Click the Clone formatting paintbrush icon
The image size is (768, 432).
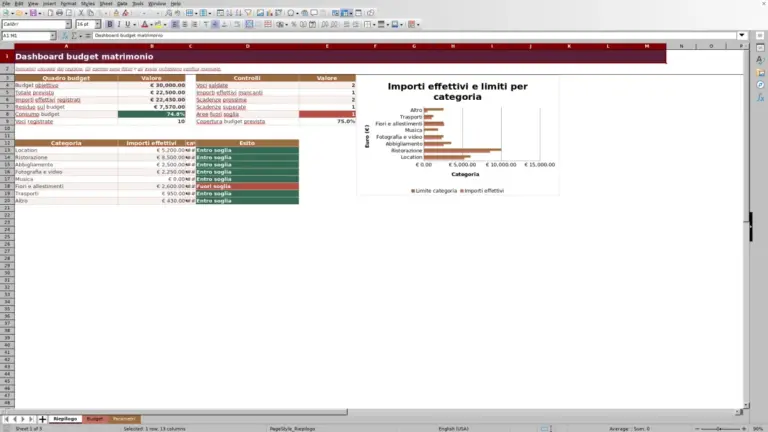click(x=116, y=13)
